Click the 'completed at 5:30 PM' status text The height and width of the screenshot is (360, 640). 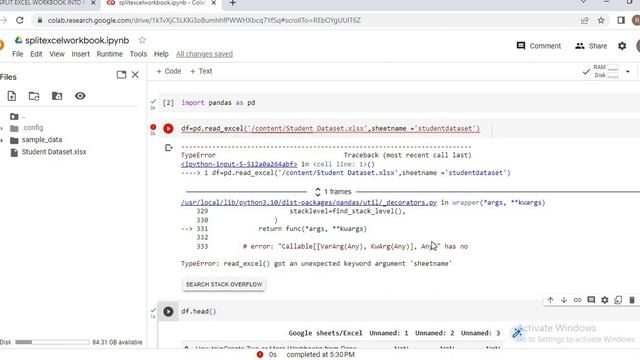pos(320,355)
